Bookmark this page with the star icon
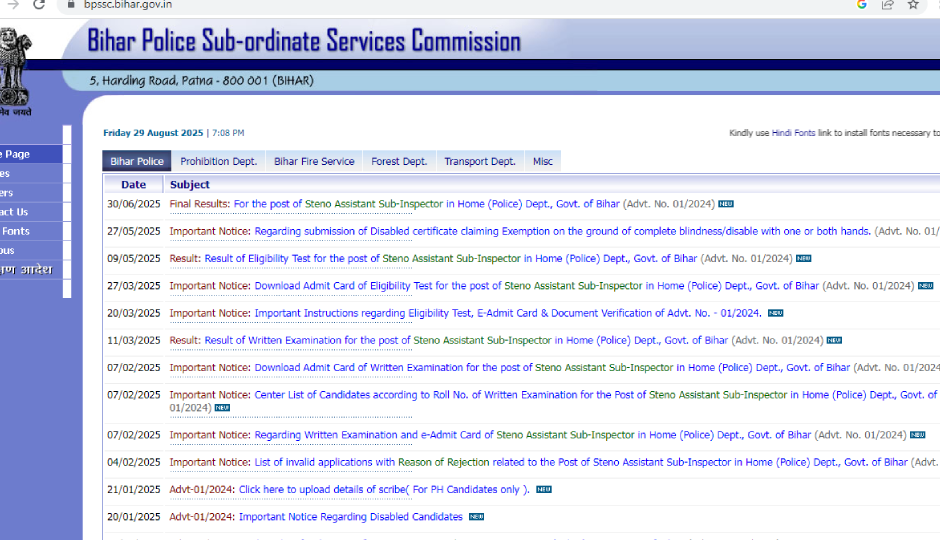Image resolution: width=940 pixels, height=540 pixels. click(x=912, y=5)
